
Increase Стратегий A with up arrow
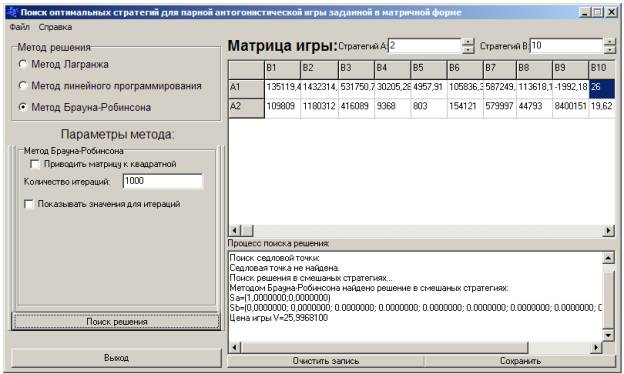(468, 42)
